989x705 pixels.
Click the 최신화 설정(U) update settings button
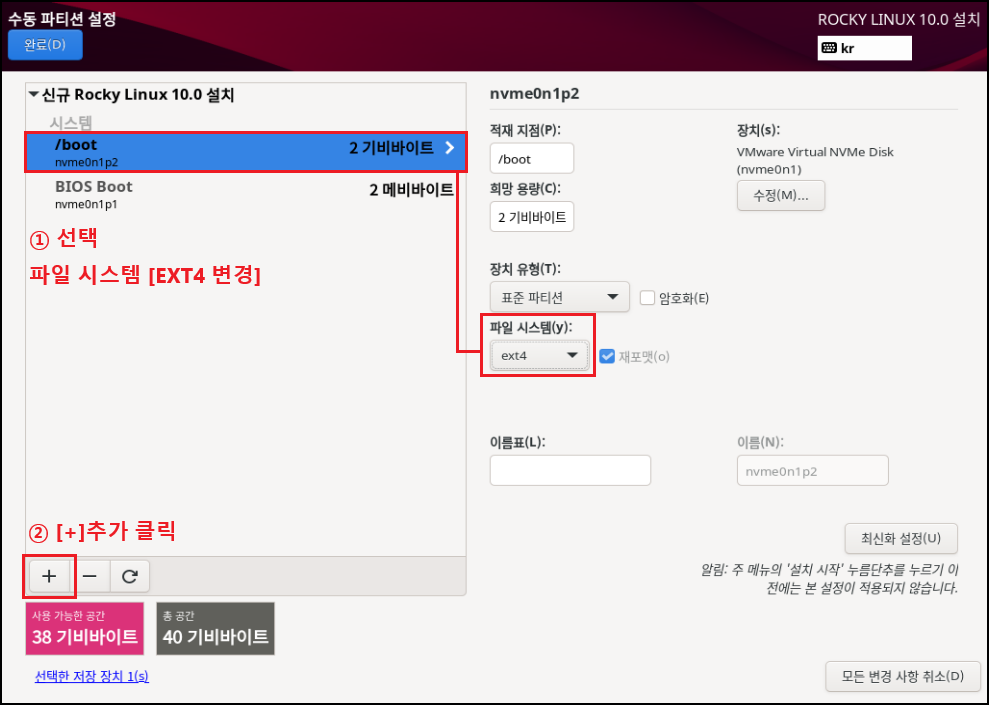pyautogui.click(x=901, y=539)
